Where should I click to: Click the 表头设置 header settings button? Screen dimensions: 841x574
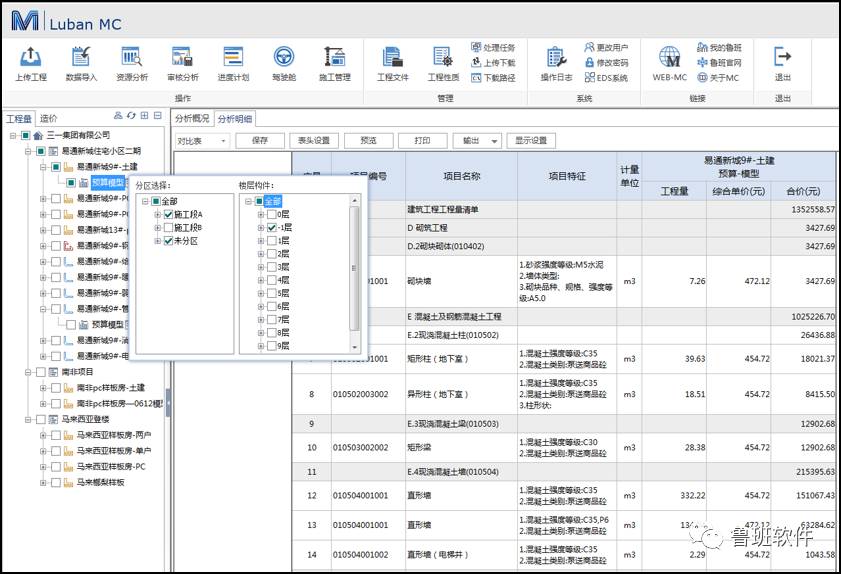[x=314, y=141]
